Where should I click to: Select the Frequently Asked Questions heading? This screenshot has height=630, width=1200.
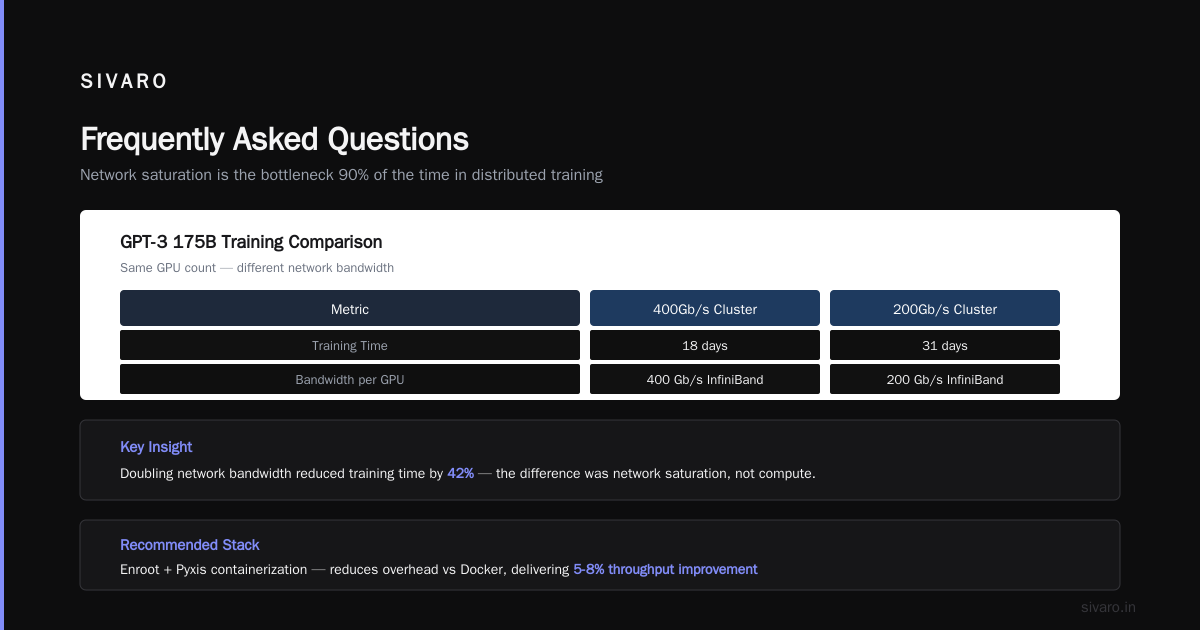pos(274,139)
